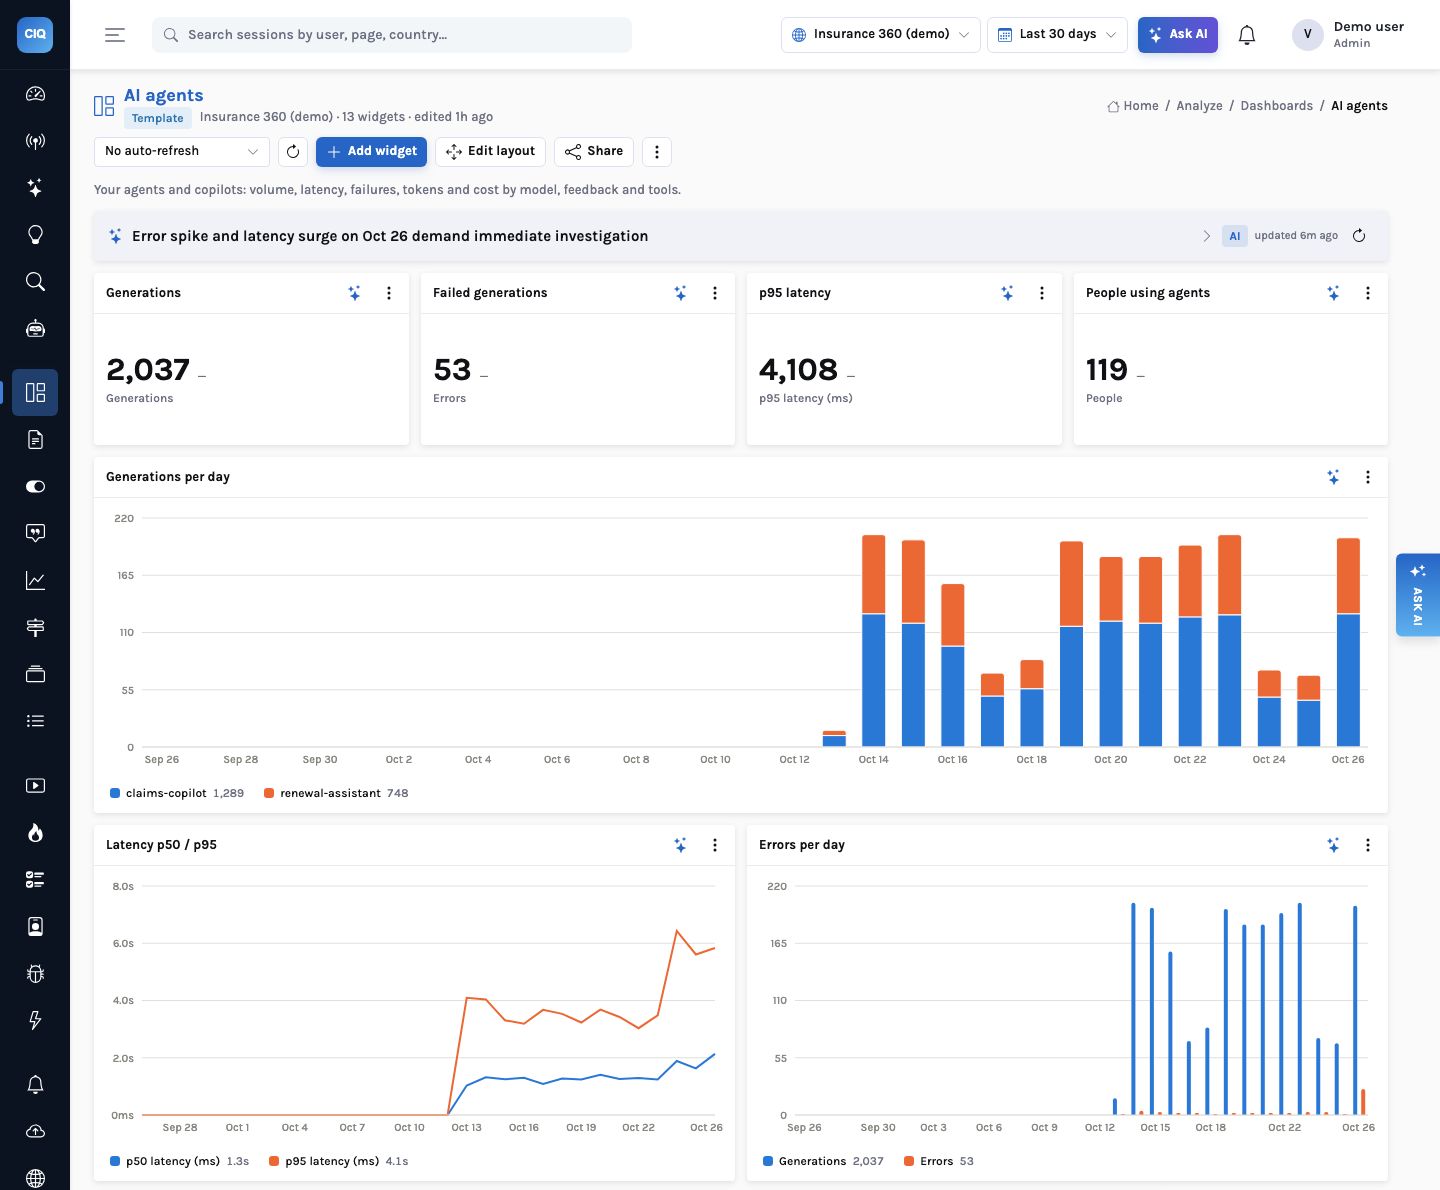Expand the AI insight banner with the chevron
1440x1190 pixels.
[x=1206, y=236]
